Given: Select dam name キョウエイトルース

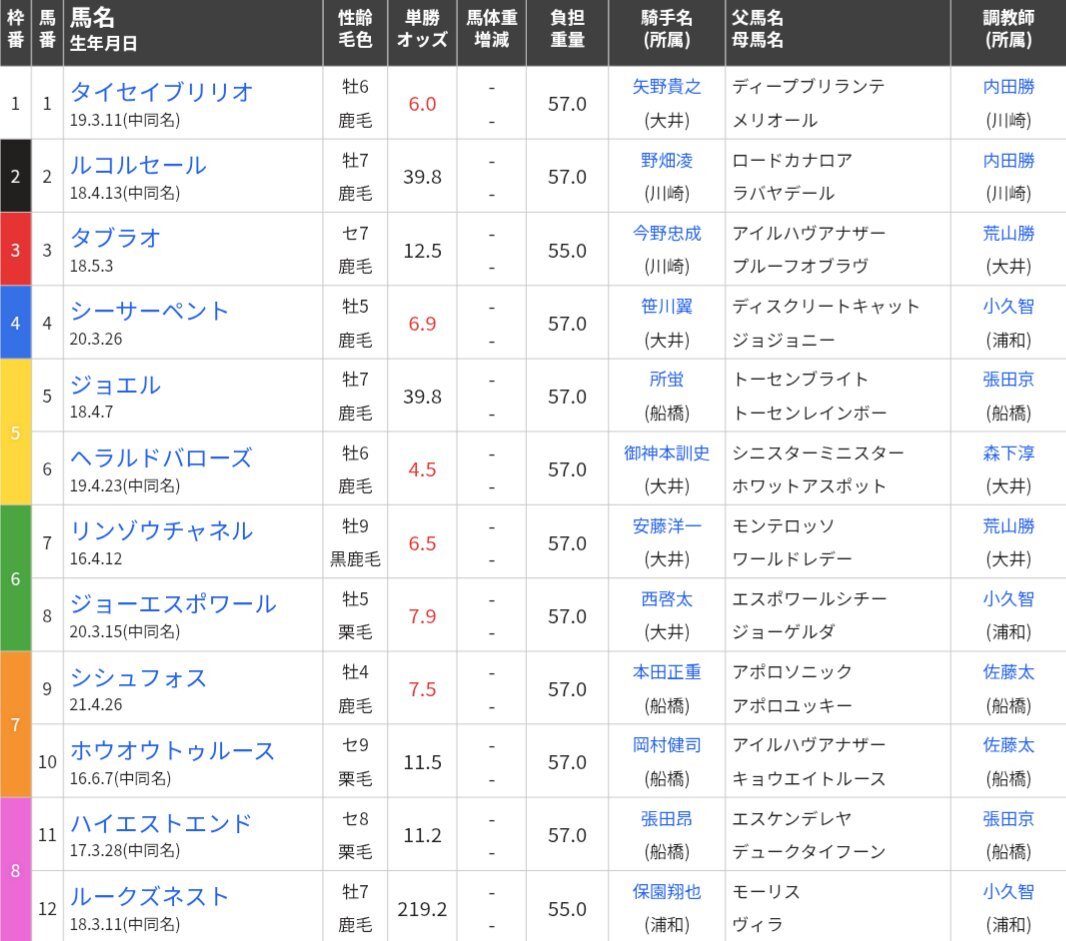Looking at the screenshot, I should pyautogui.click(x=808, y=779).
